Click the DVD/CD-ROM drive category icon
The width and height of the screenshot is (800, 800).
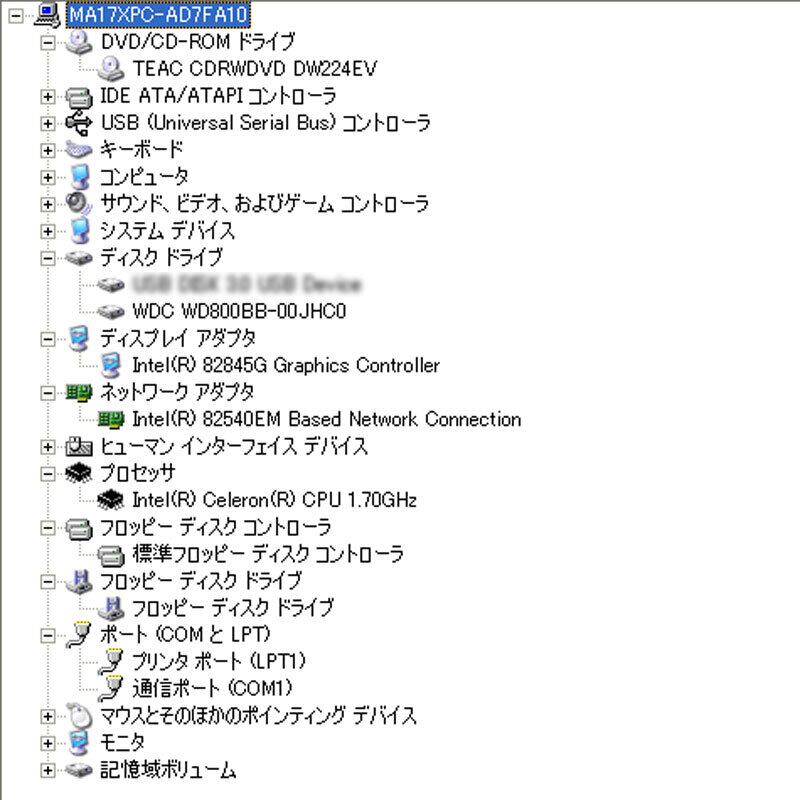point(79,41)
